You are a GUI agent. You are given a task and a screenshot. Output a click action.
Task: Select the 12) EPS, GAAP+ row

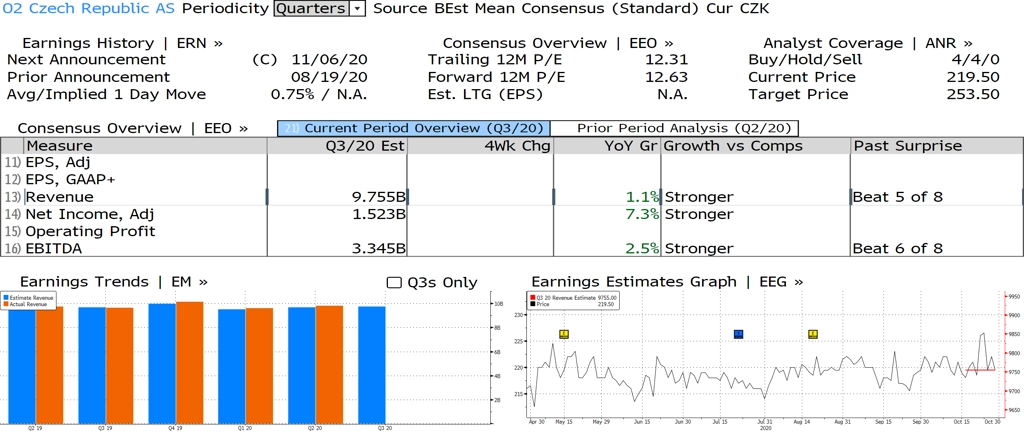coord(511,179)
